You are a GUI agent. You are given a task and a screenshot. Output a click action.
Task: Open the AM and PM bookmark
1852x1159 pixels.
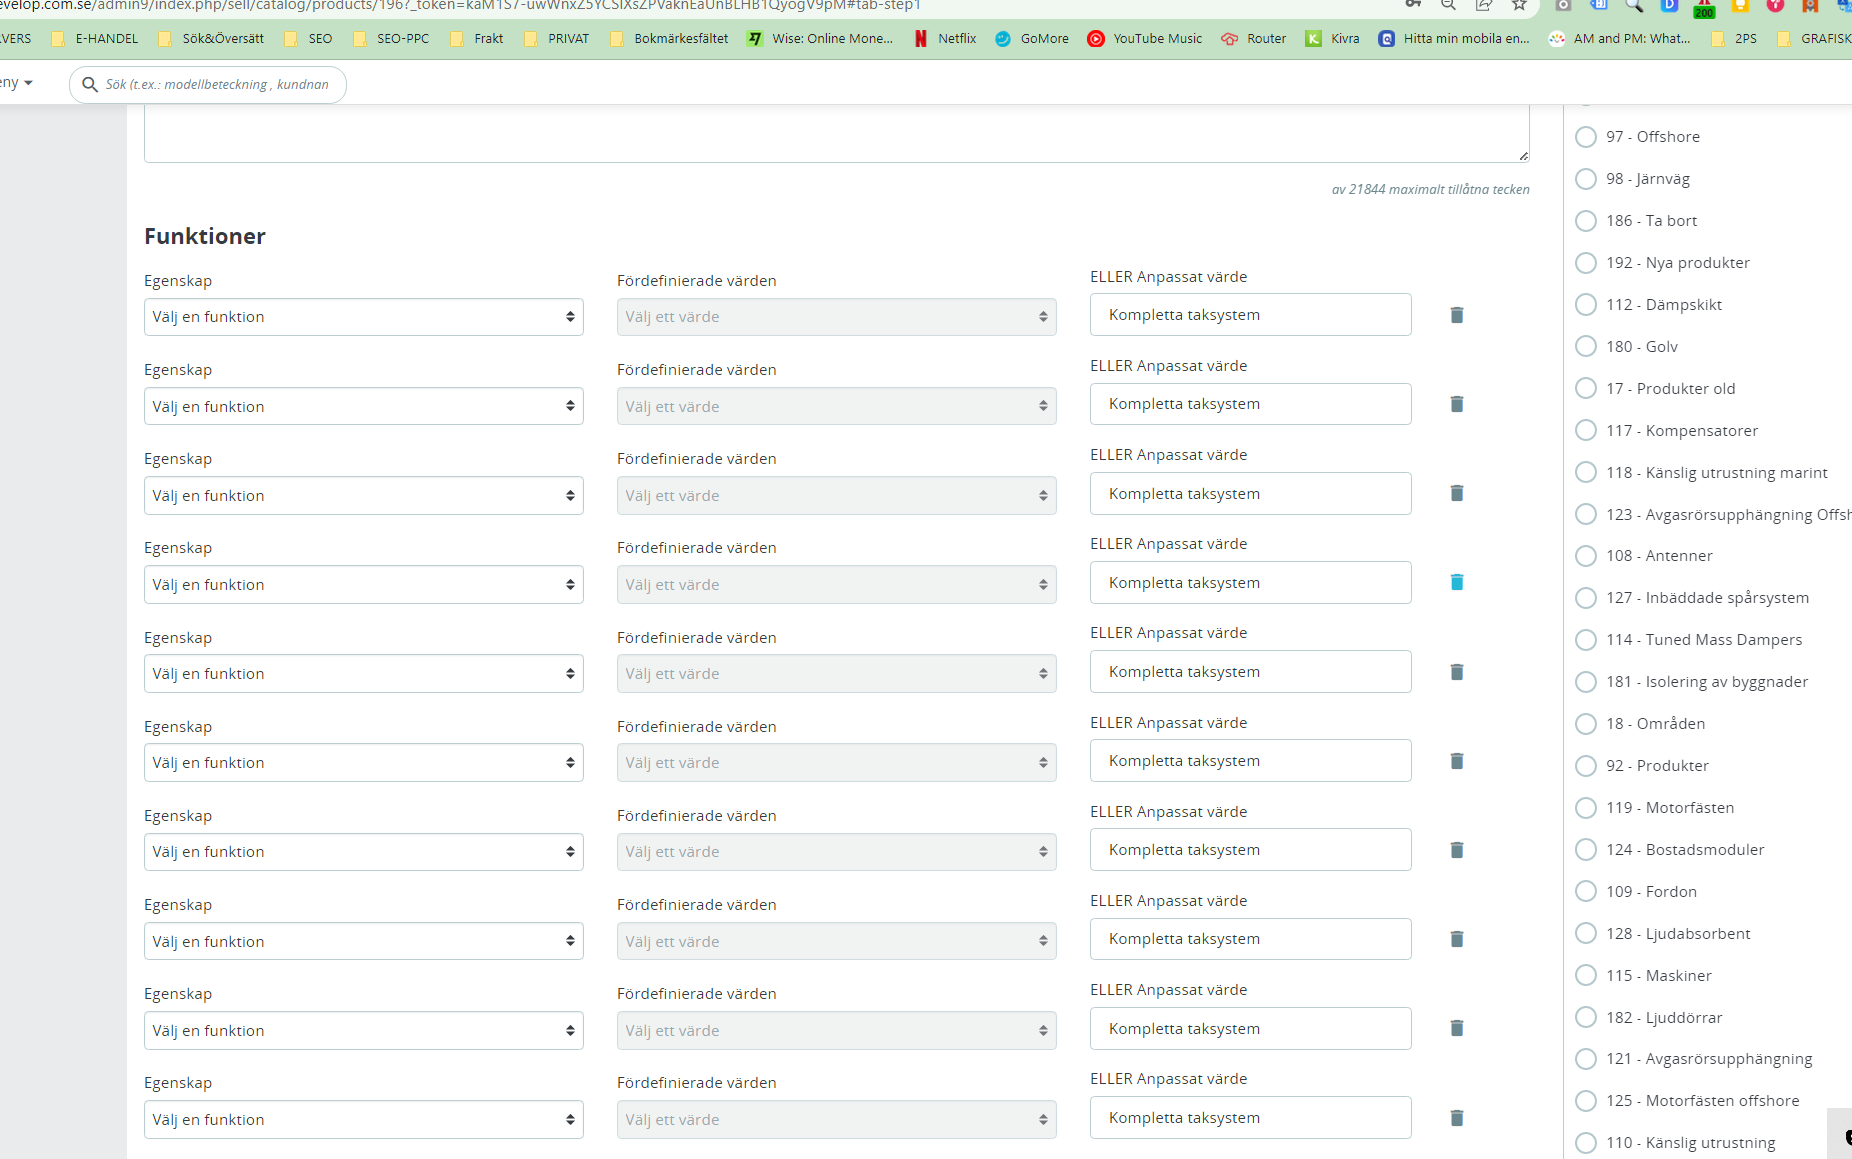pyautogui.click(x=1620, y=39)
